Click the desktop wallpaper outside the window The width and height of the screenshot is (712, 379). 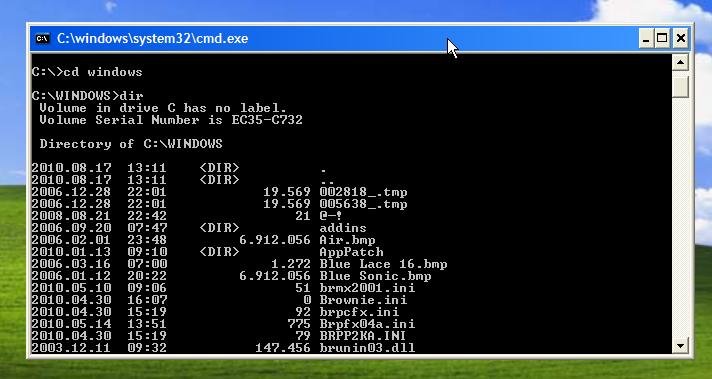tap(318, 11)
